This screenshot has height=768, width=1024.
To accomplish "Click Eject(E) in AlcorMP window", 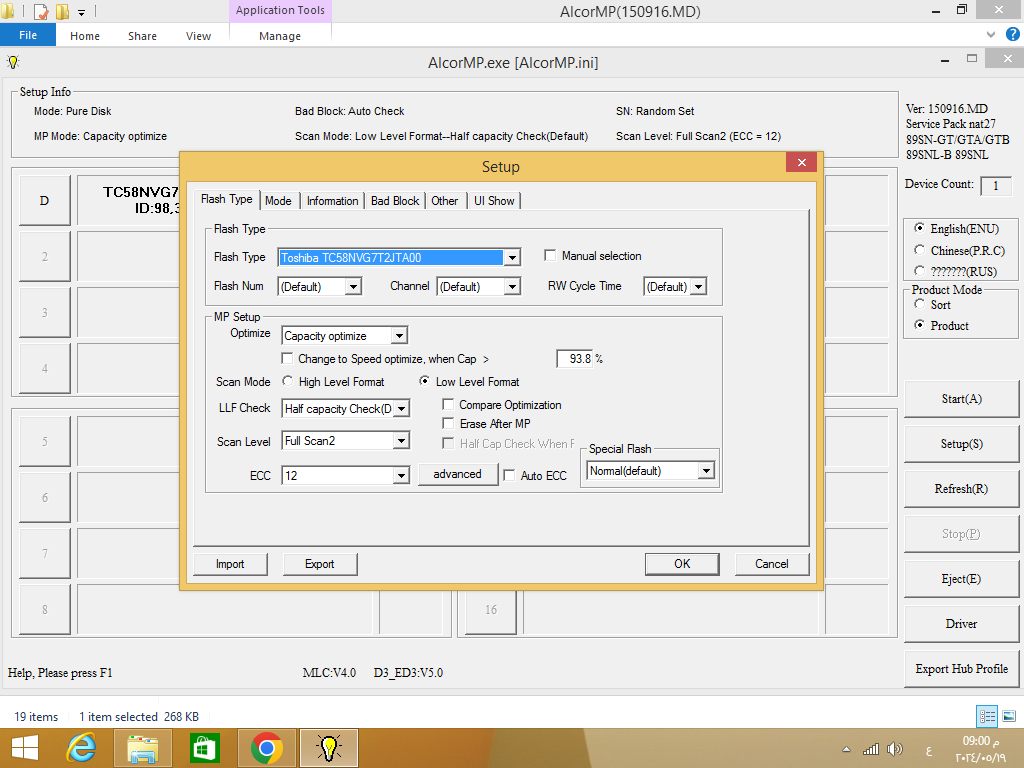I will 961,579.
